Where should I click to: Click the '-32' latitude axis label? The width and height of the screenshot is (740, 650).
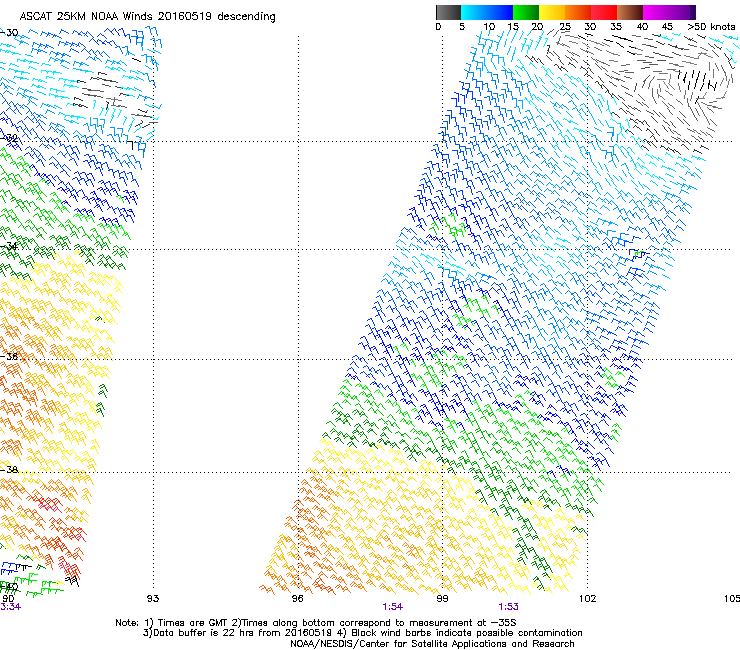(x=9, y=138)
